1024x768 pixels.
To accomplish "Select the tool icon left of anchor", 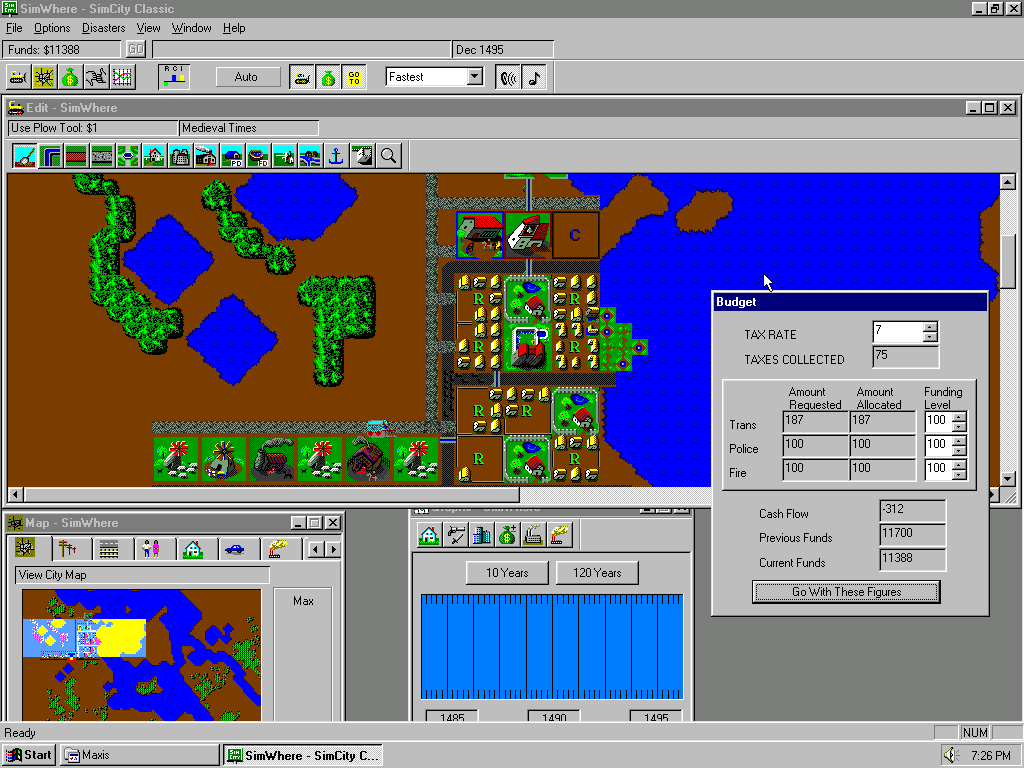I will pos(311,156).
